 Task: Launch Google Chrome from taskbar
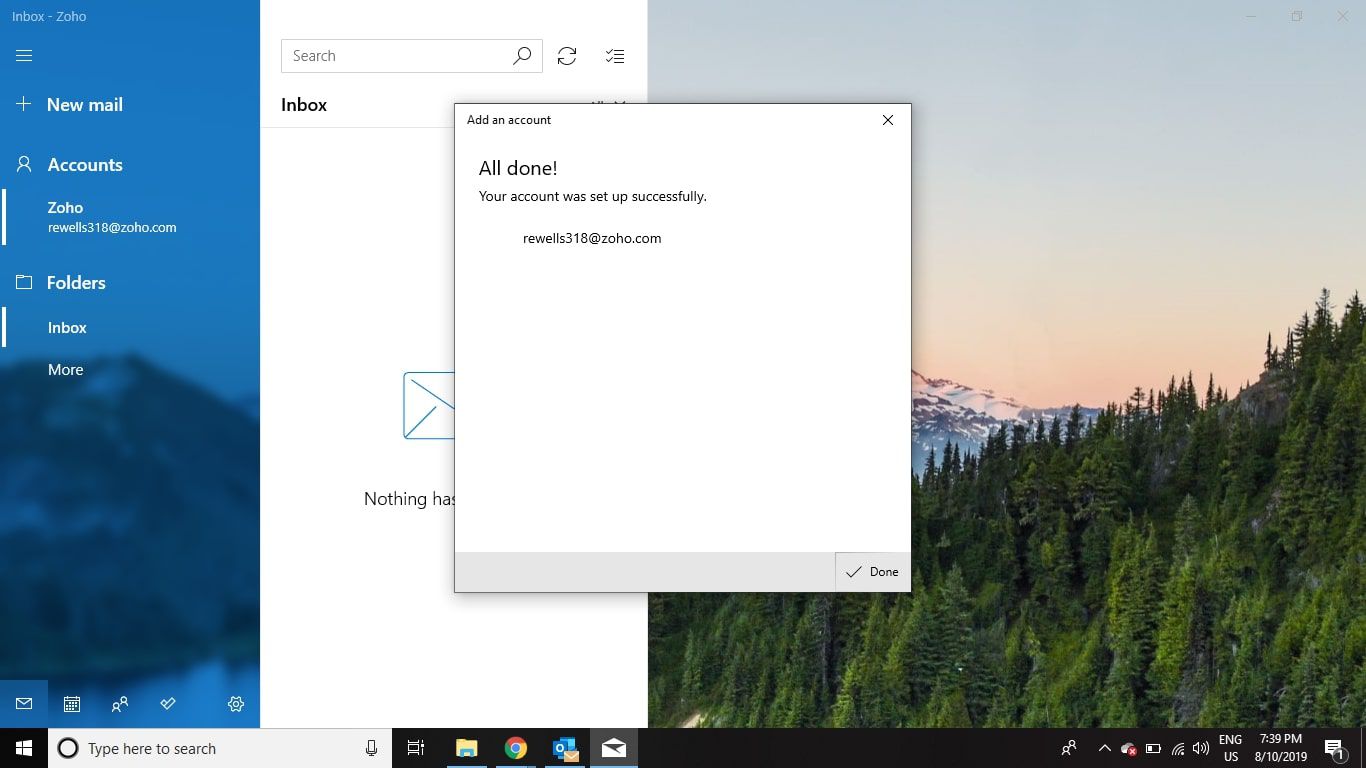click(516, 748)
